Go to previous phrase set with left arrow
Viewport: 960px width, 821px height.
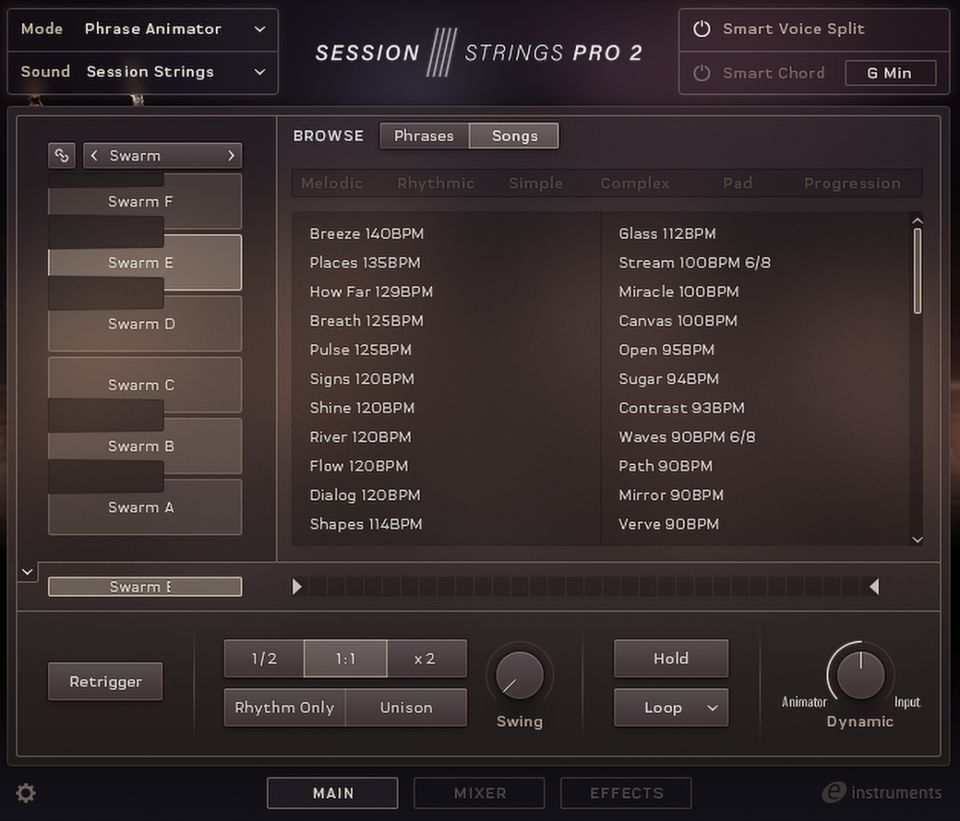[x=94, y=155]
